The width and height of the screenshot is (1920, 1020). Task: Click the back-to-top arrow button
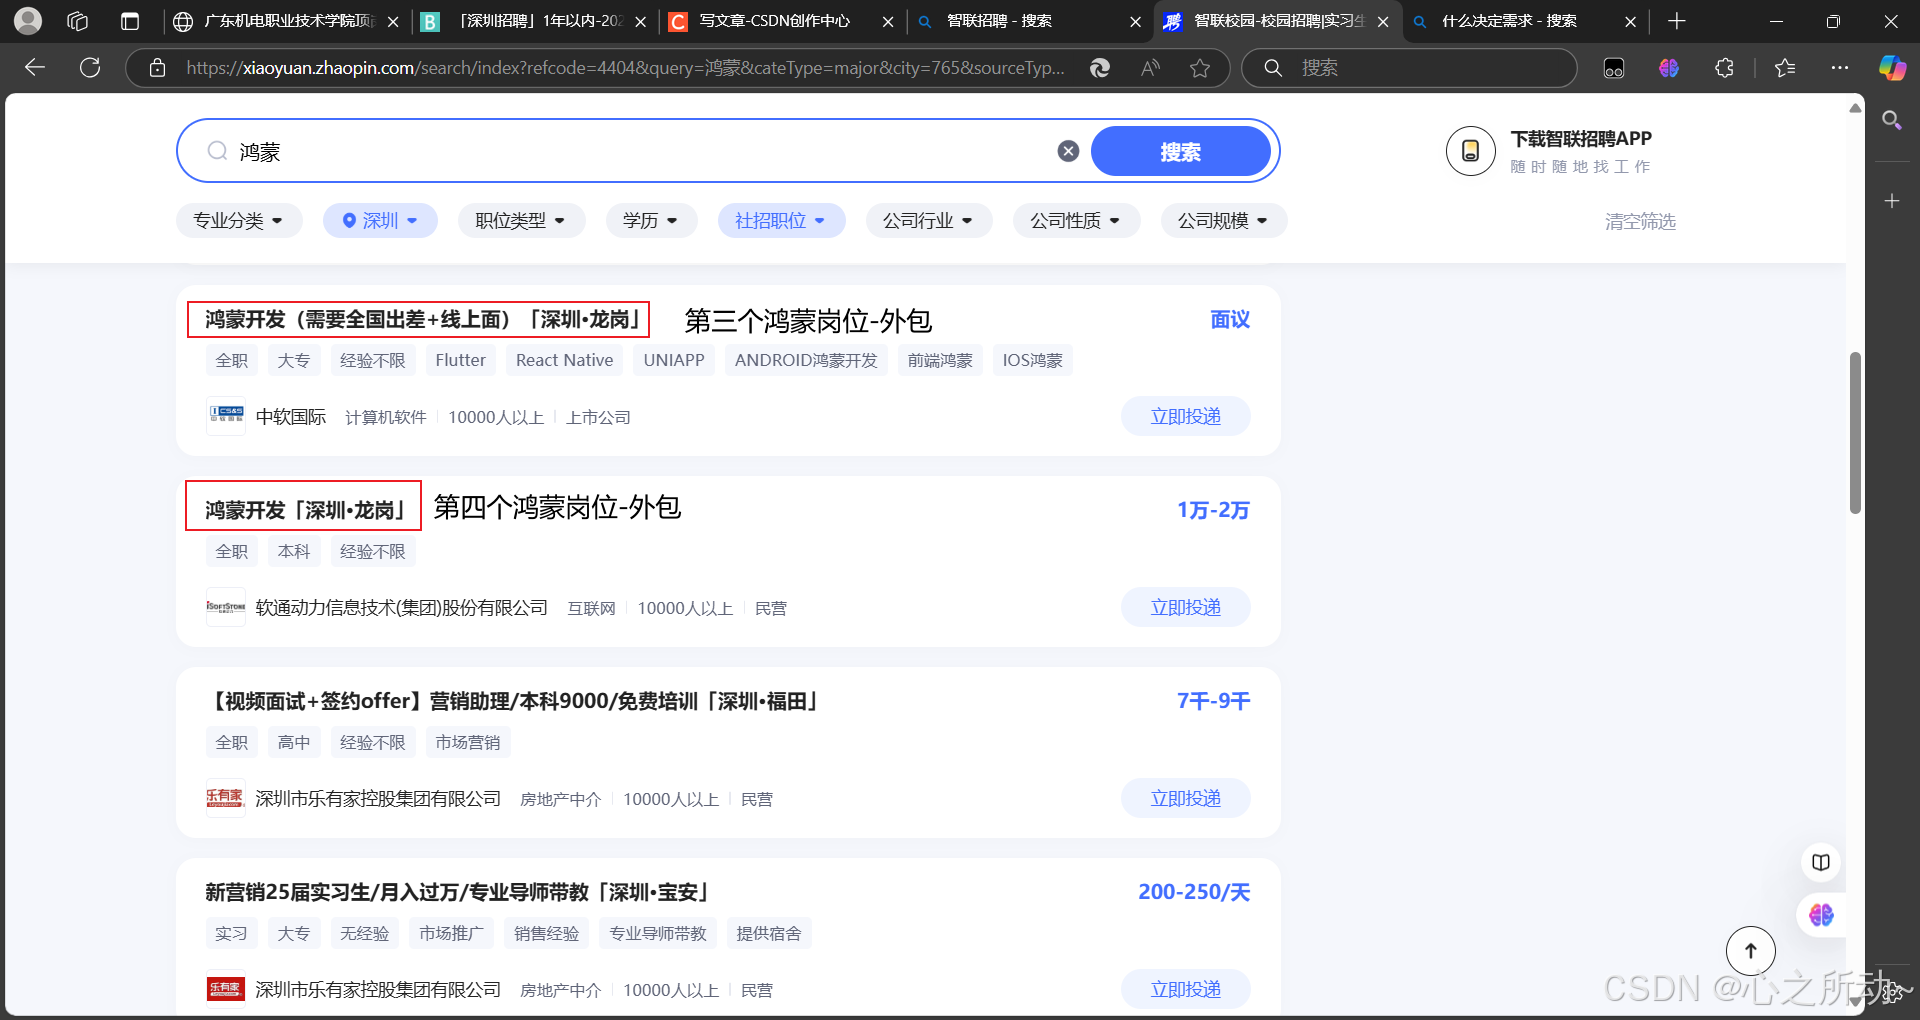pos(1751,951)
